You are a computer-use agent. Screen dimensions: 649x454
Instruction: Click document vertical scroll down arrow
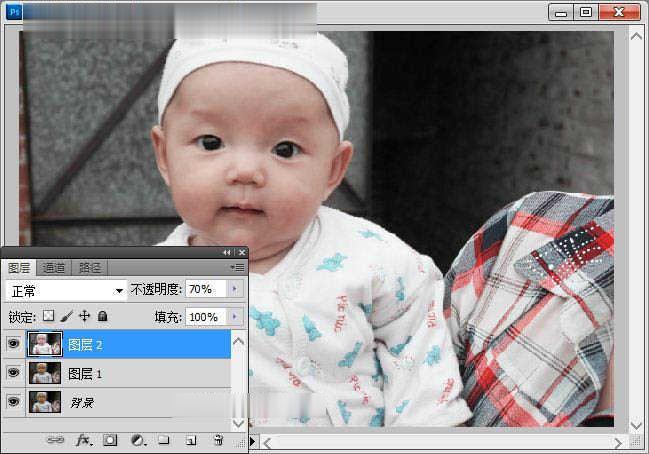point(636,425)
